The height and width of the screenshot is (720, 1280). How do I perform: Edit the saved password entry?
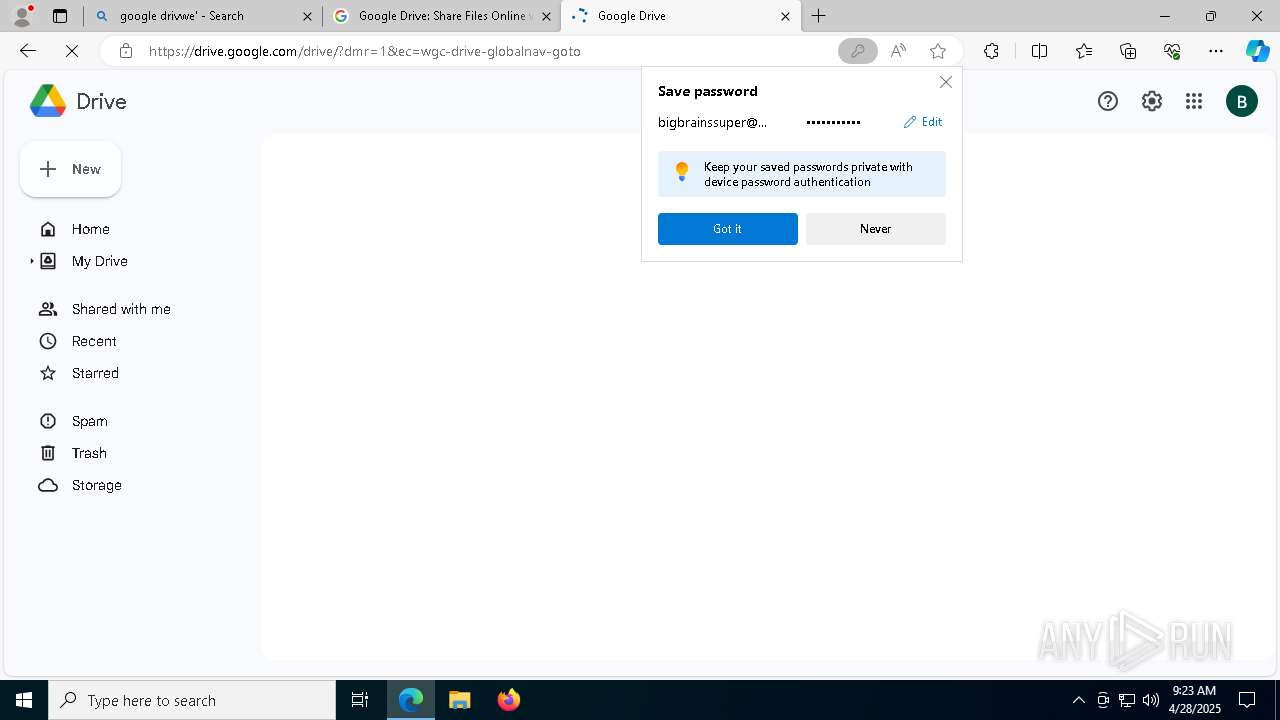coord(923,122)
